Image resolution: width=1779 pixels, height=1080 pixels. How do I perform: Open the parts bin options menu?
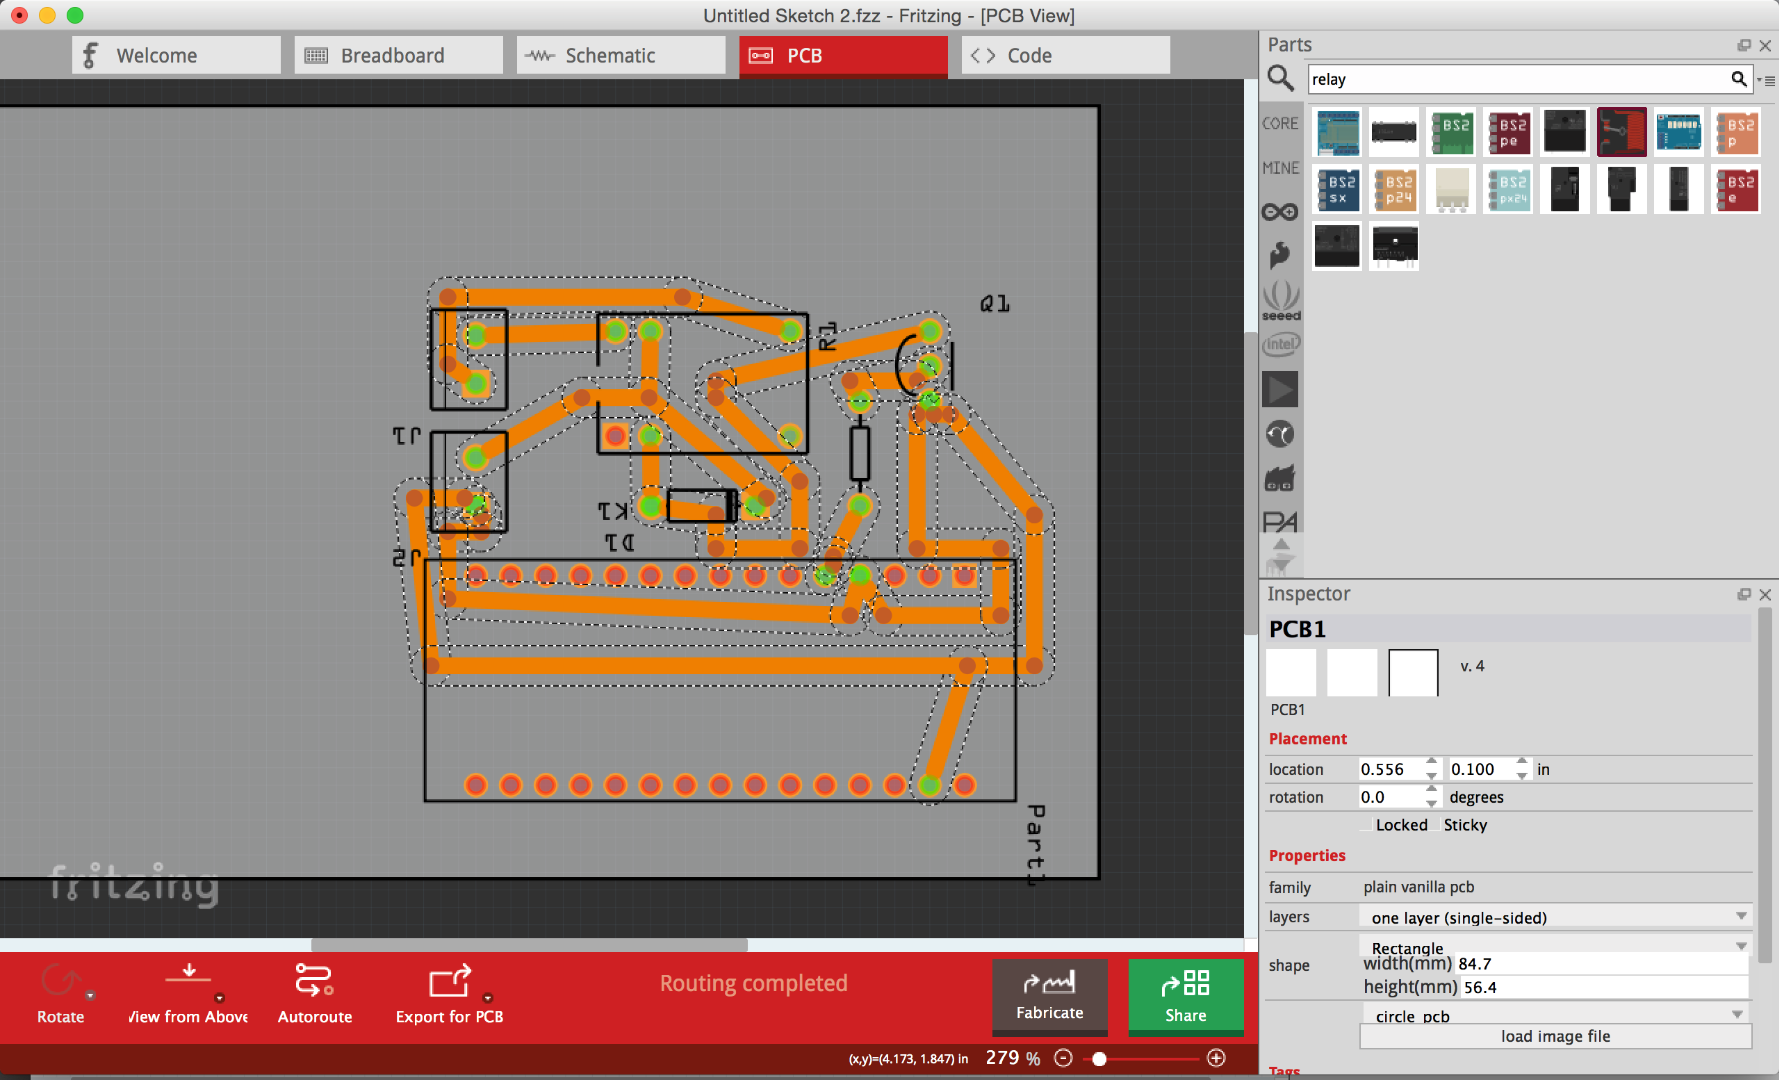[1768, 80]
